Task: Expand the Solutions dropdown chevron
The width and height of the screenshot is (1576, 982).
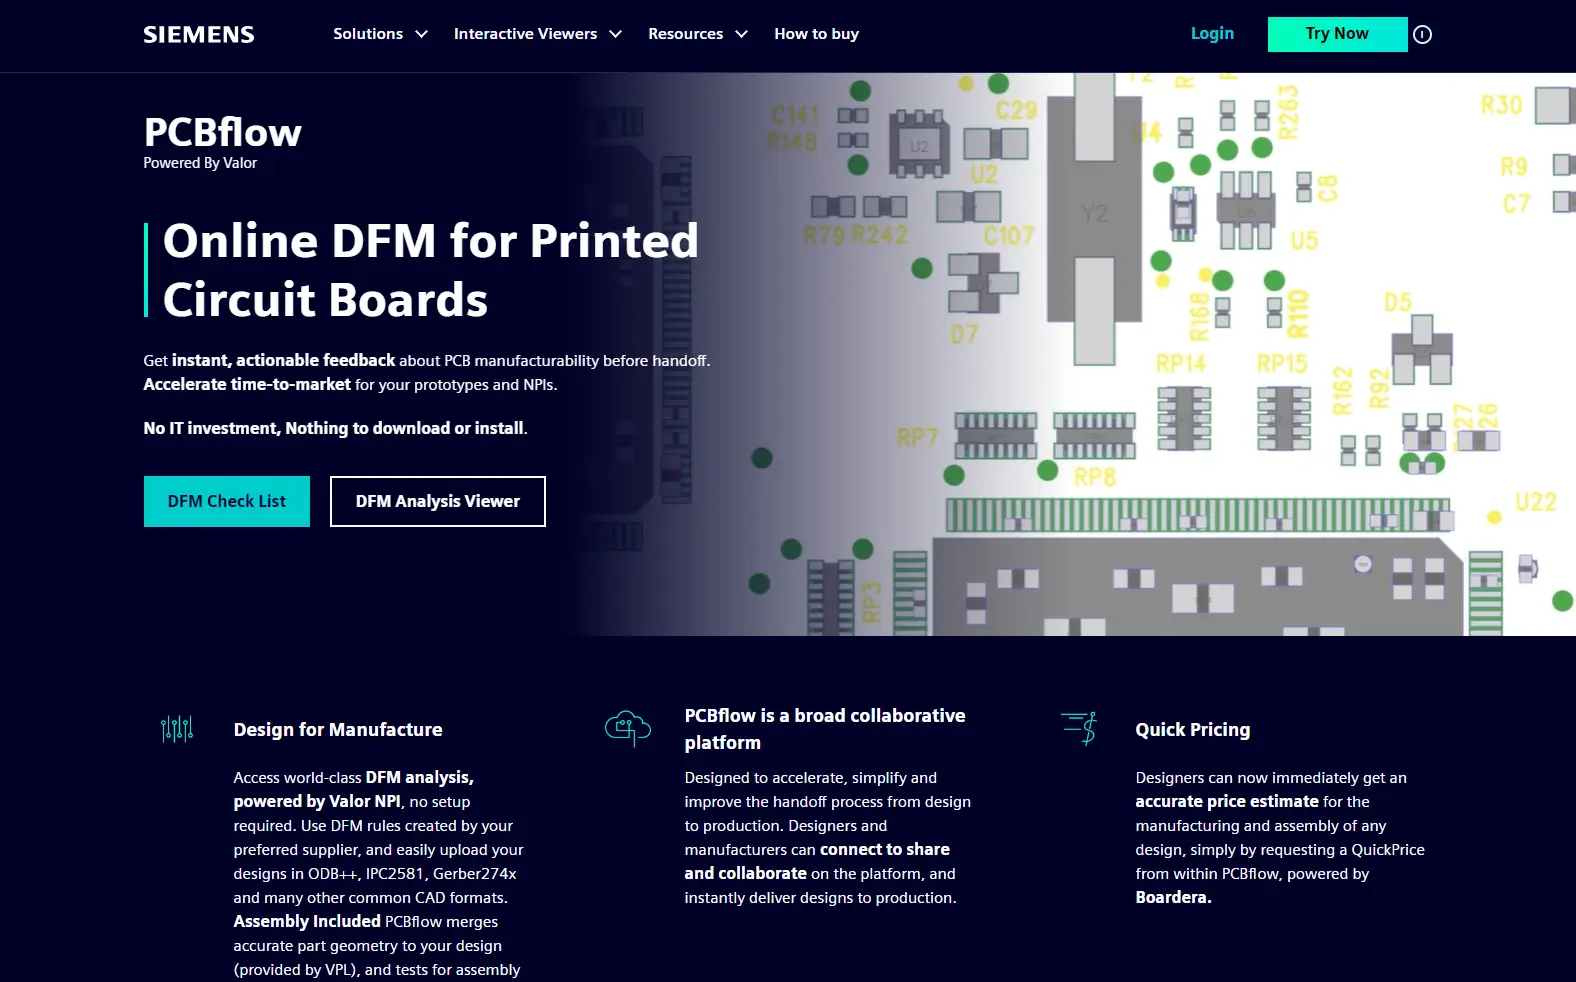Action: pyautogui.click(x=422, y=34)
